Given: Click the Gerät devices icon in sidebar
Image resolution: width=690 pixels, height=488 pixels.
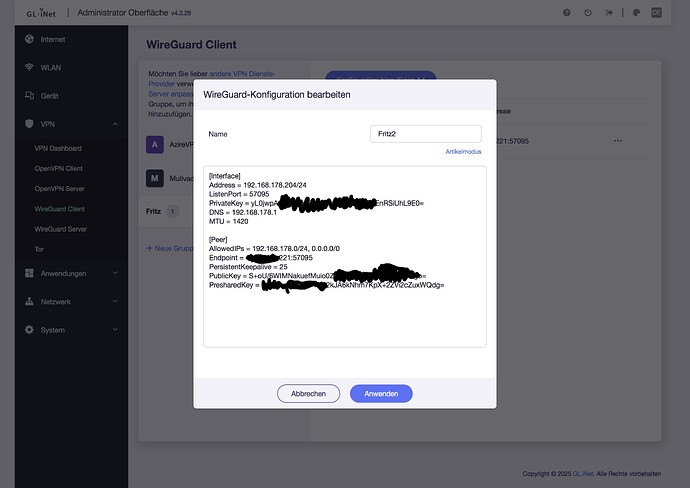Looking at the screenshot, I should pyautogui.click(x=29, y=95).
